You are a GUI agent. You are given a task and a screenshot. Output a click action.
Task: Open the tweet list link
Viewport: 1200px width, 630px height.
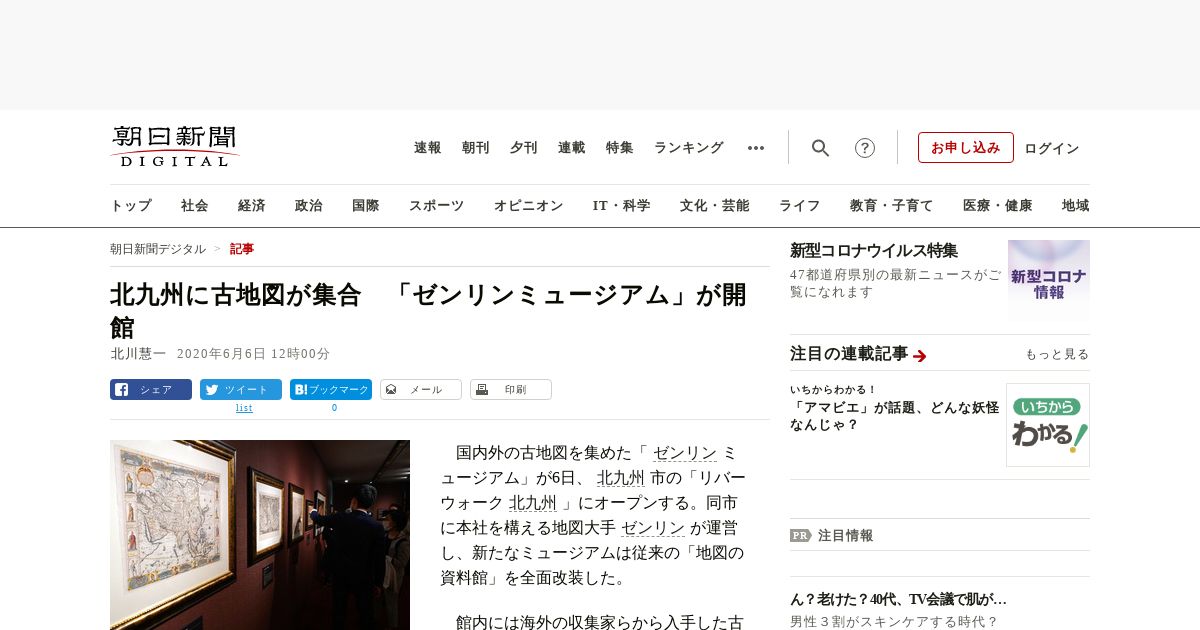(244, 408)
